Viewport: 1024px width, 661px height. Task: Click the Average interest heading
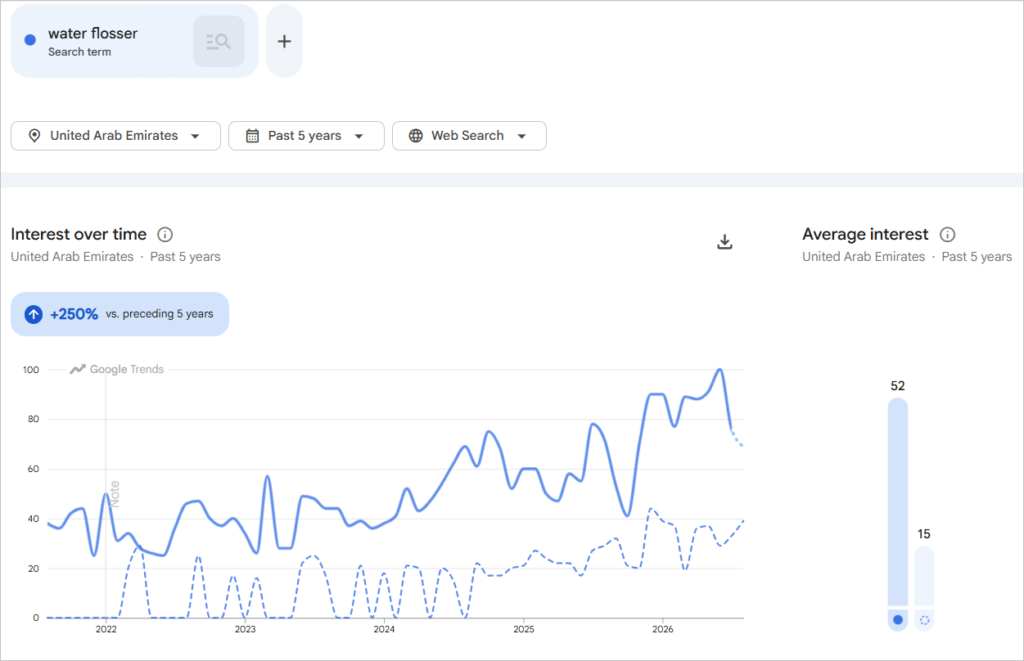pos(865,234)
